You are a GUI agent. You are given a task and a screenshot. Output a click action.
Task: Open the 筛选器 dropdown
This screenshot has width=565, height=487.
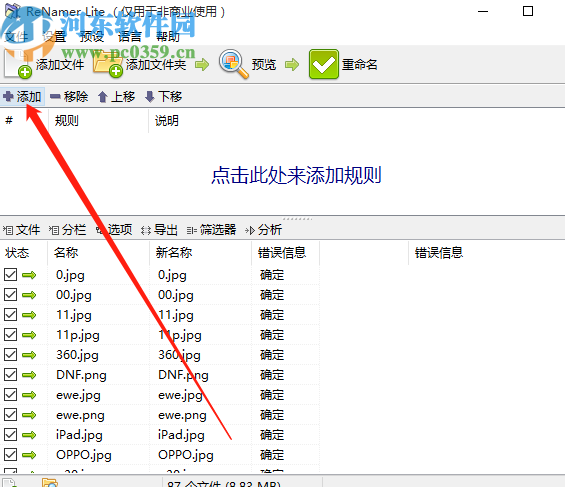tap(212, 230)
